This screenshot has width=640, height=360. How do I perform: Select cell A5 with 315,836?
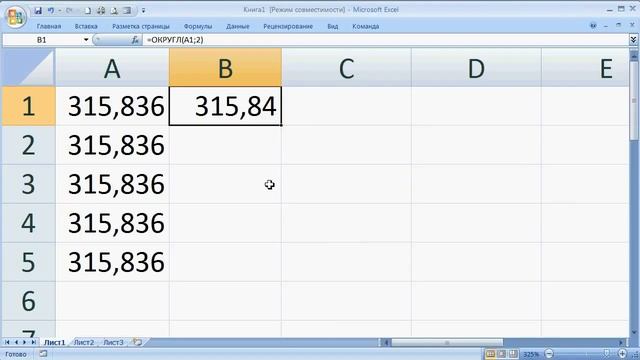coord(112,262)
